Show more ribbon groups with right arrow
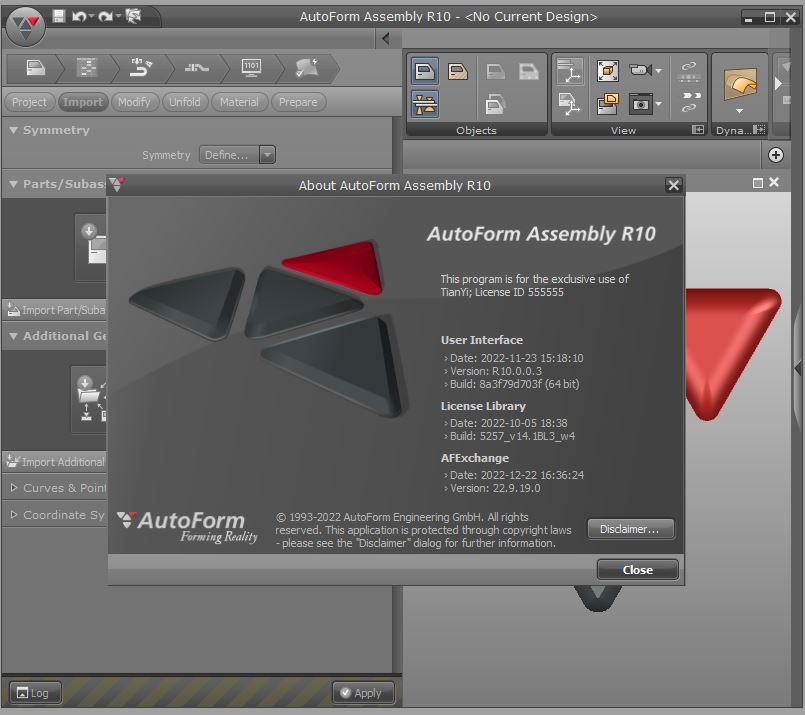Screen dimensions: 805x715 pyautogui.click(x=778, y=83)
